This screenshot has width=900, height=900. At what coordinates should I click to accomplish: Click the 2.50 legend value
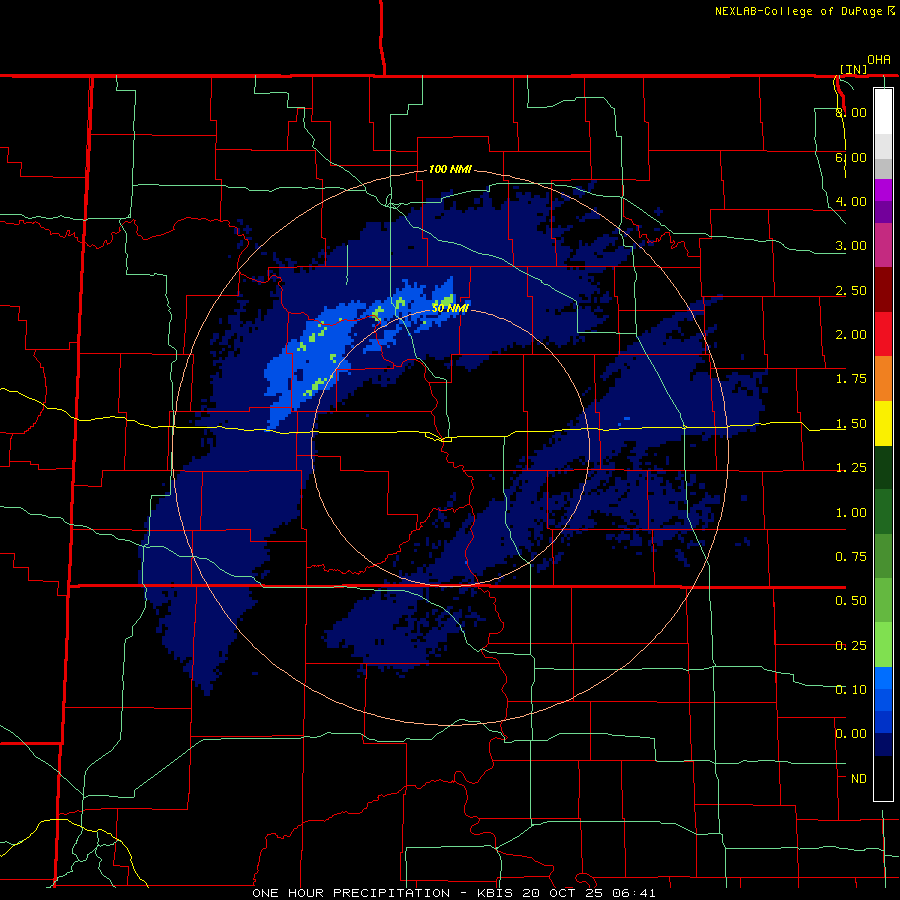[x=851, y=290]
